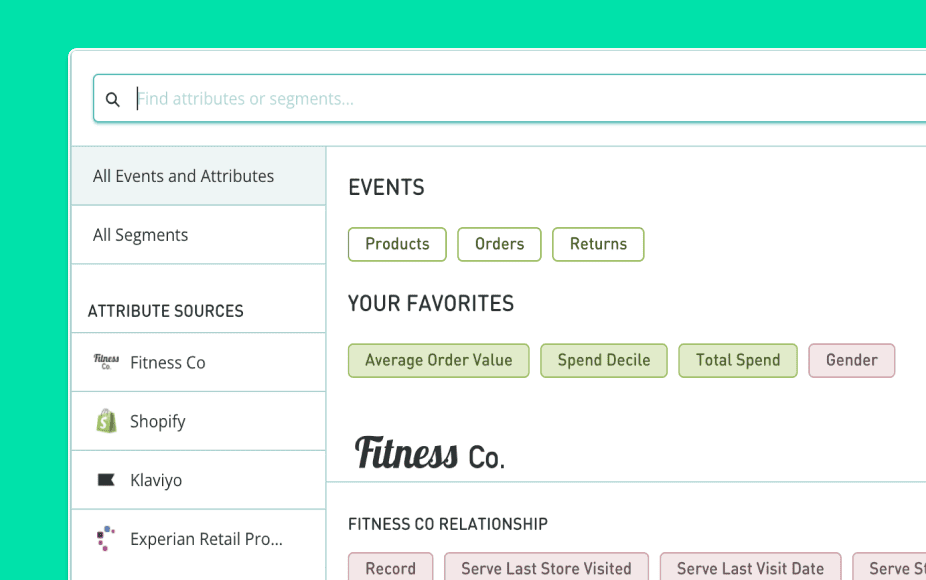Select Serve Last Visit Date chip

coord(750,567)
